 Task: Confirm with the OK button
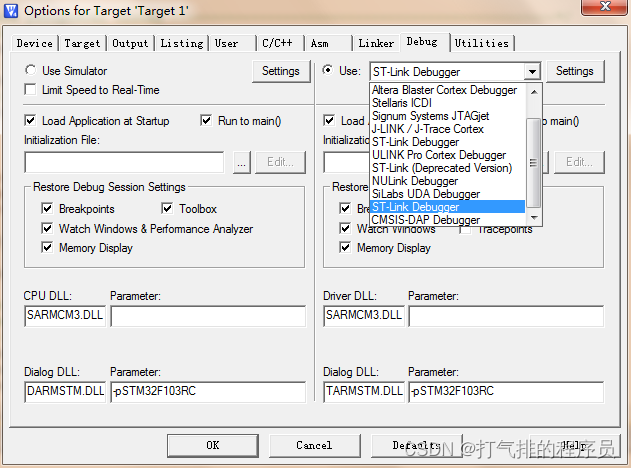(x=213, y=445)
